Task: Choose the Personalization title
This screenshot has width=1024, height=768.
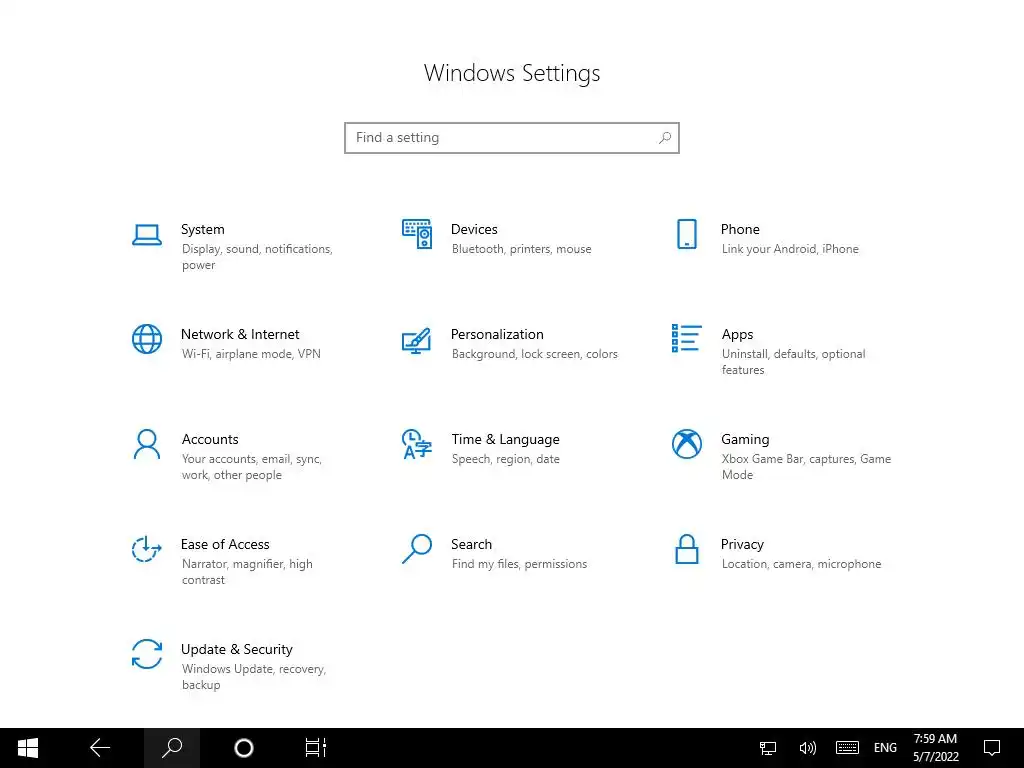Action: 497,334
